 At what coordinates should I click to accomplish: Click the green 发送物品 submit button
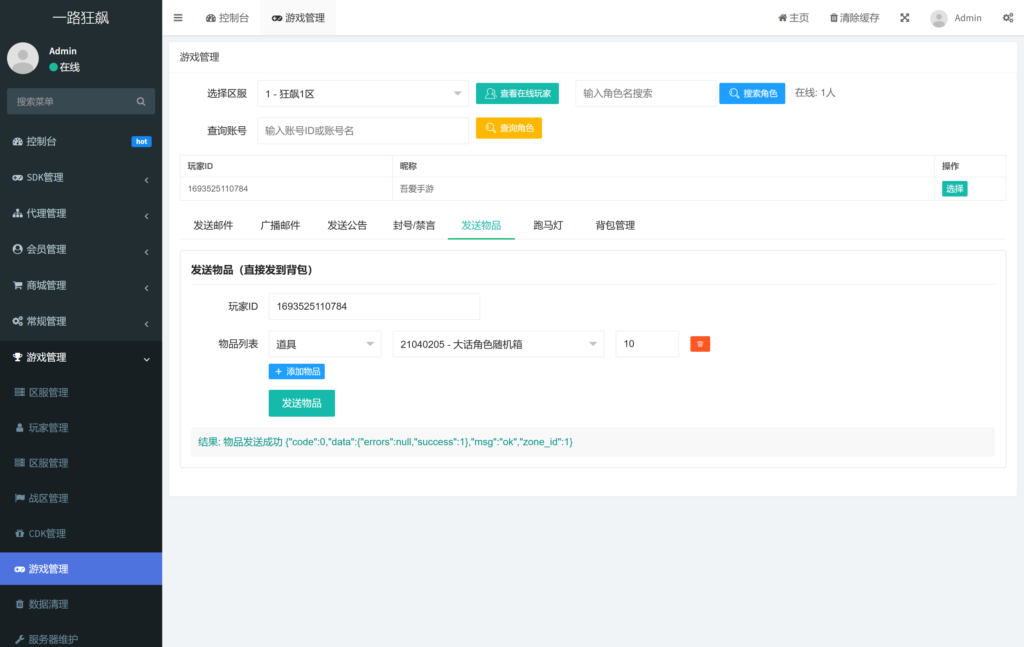point(302,403)
